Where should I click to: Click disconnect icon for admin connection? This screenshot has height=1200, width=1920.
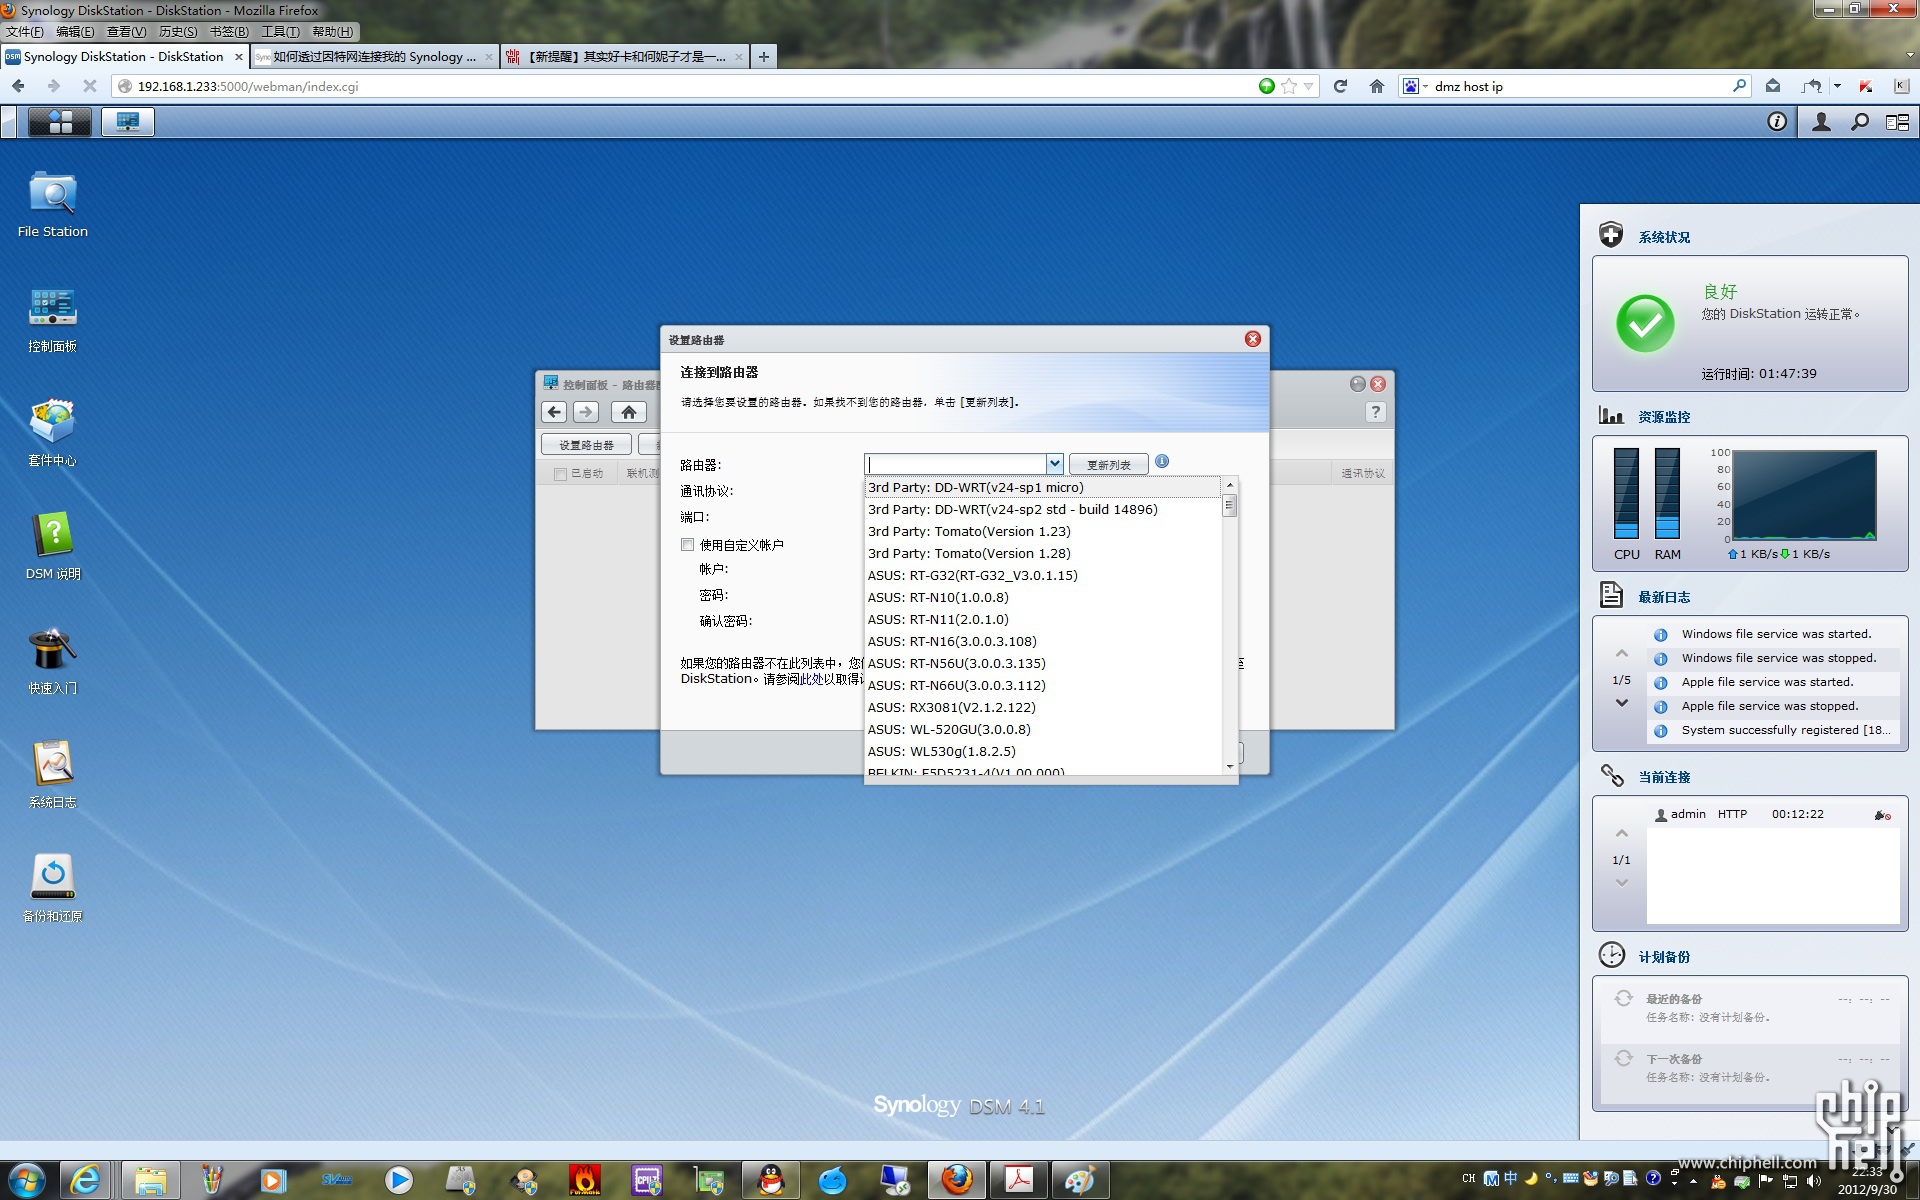pyautogui.click(x=1882, y=815)
